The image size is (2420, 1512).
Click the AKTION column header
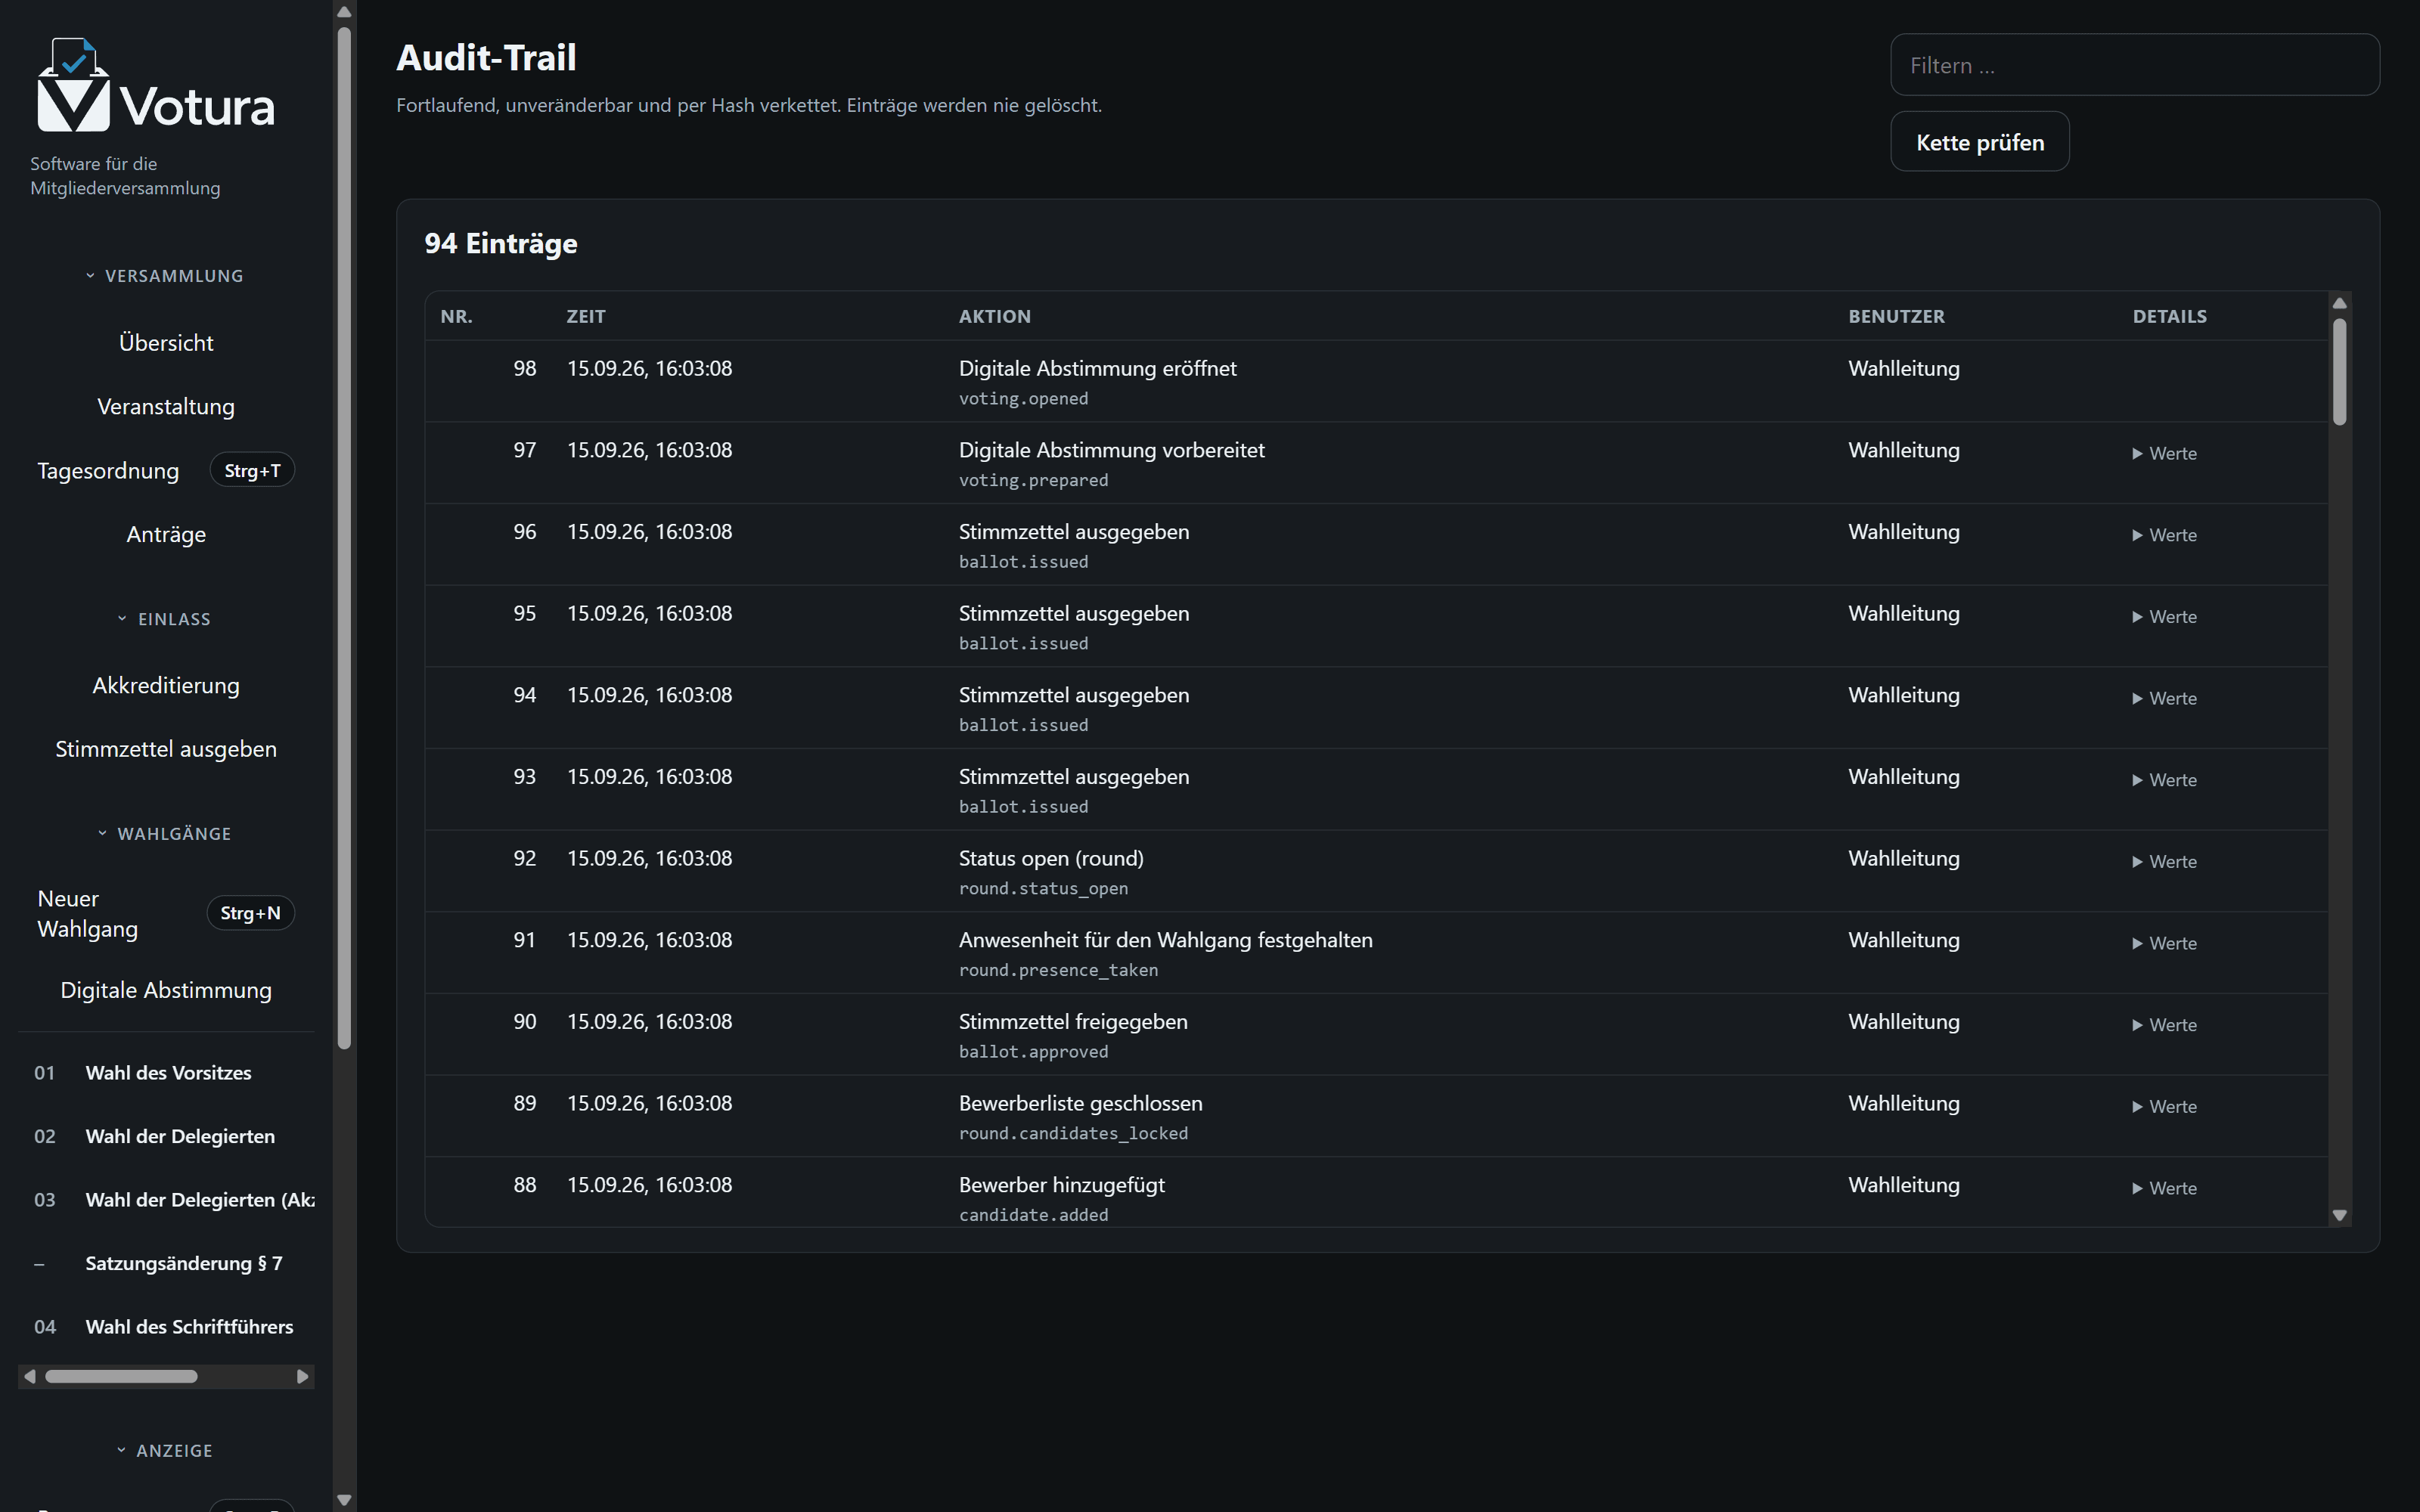click(994, 317)
